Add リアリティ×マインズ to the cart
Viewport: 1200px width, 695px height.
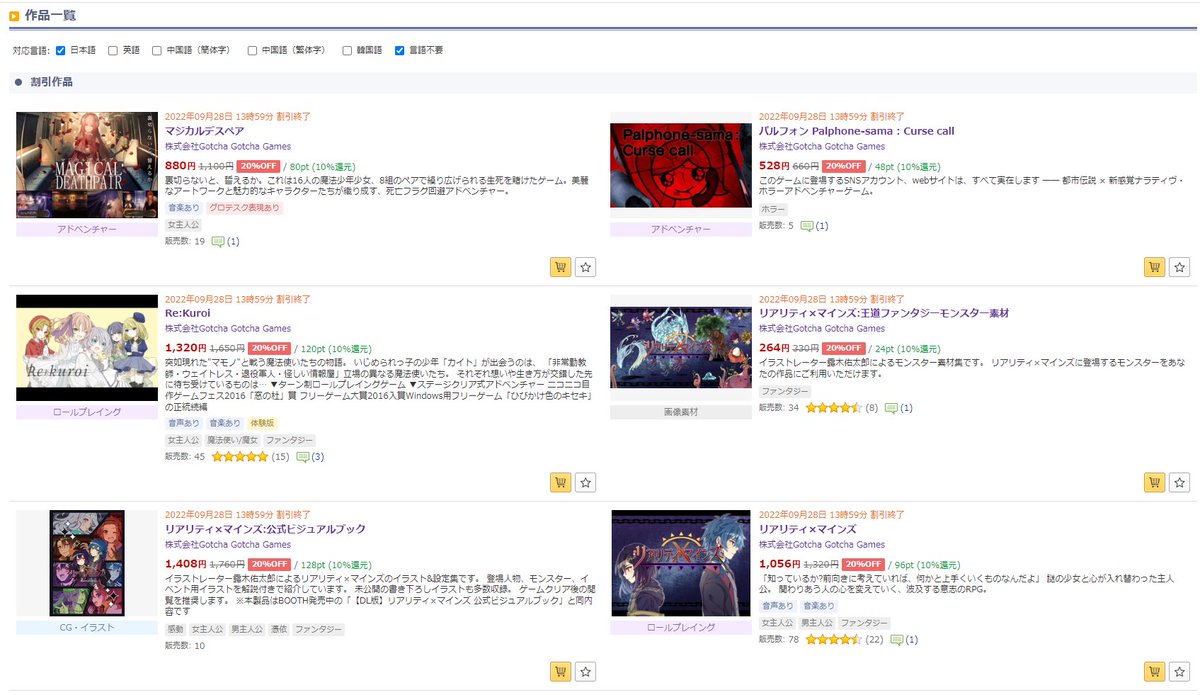point(1154,671)
